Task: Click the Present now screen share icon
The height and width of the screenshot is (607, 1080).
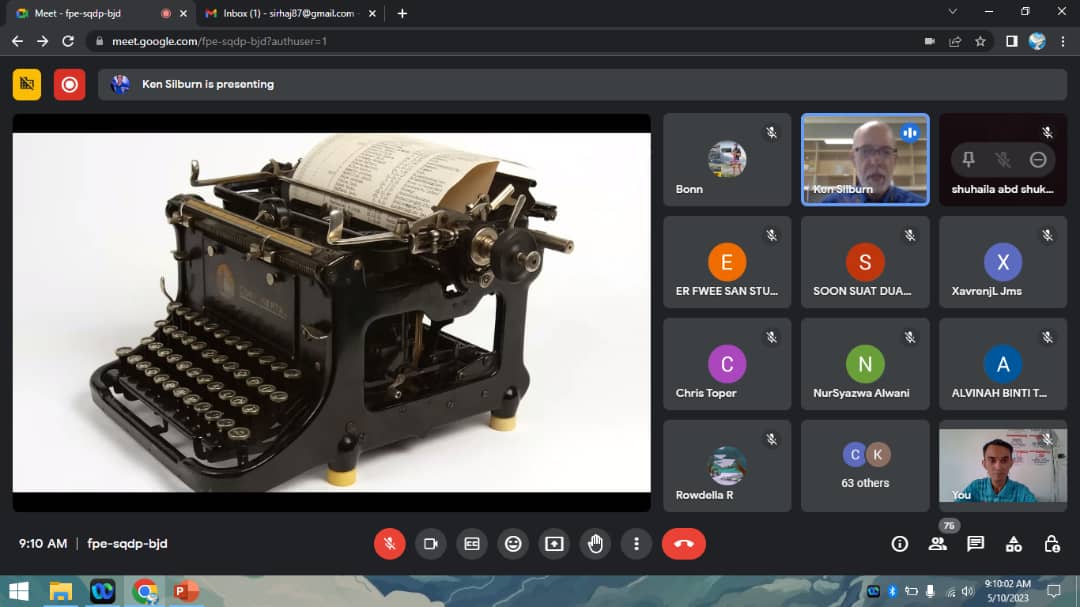Action: (554, 544)
